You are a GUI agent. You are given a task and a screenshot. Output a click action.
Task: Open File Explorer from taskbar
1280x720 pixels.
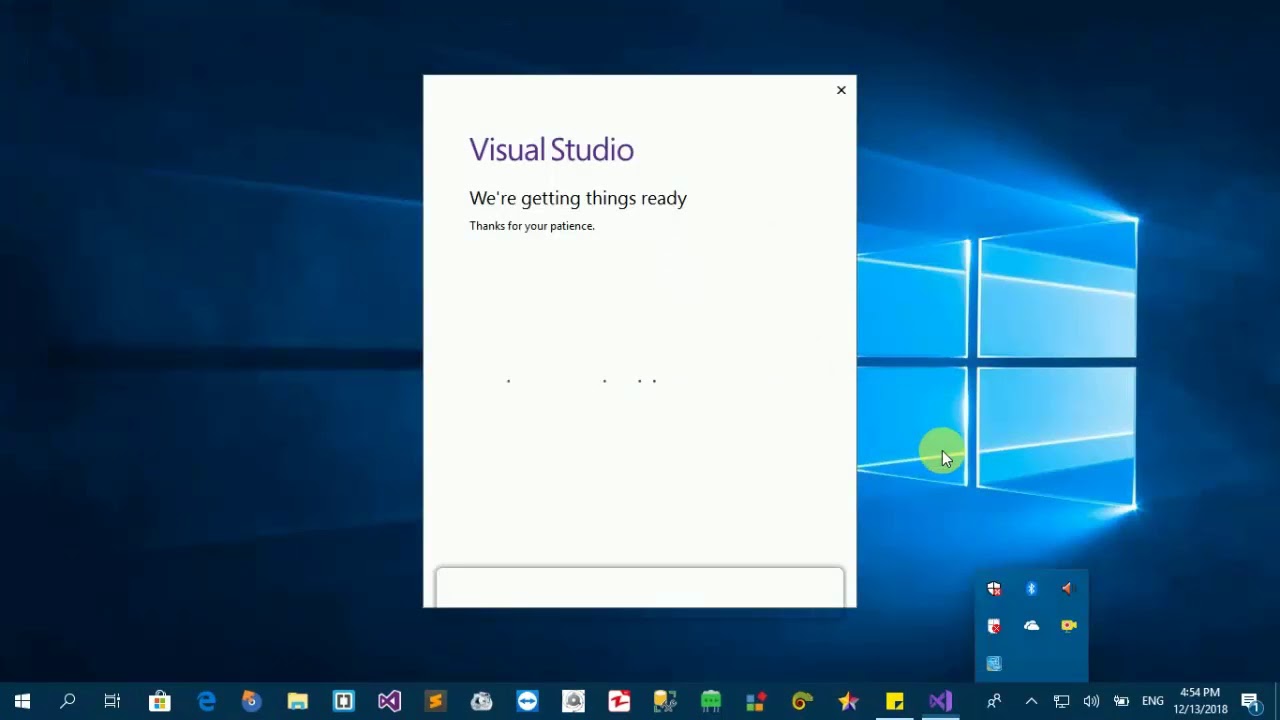click(297, 702)
